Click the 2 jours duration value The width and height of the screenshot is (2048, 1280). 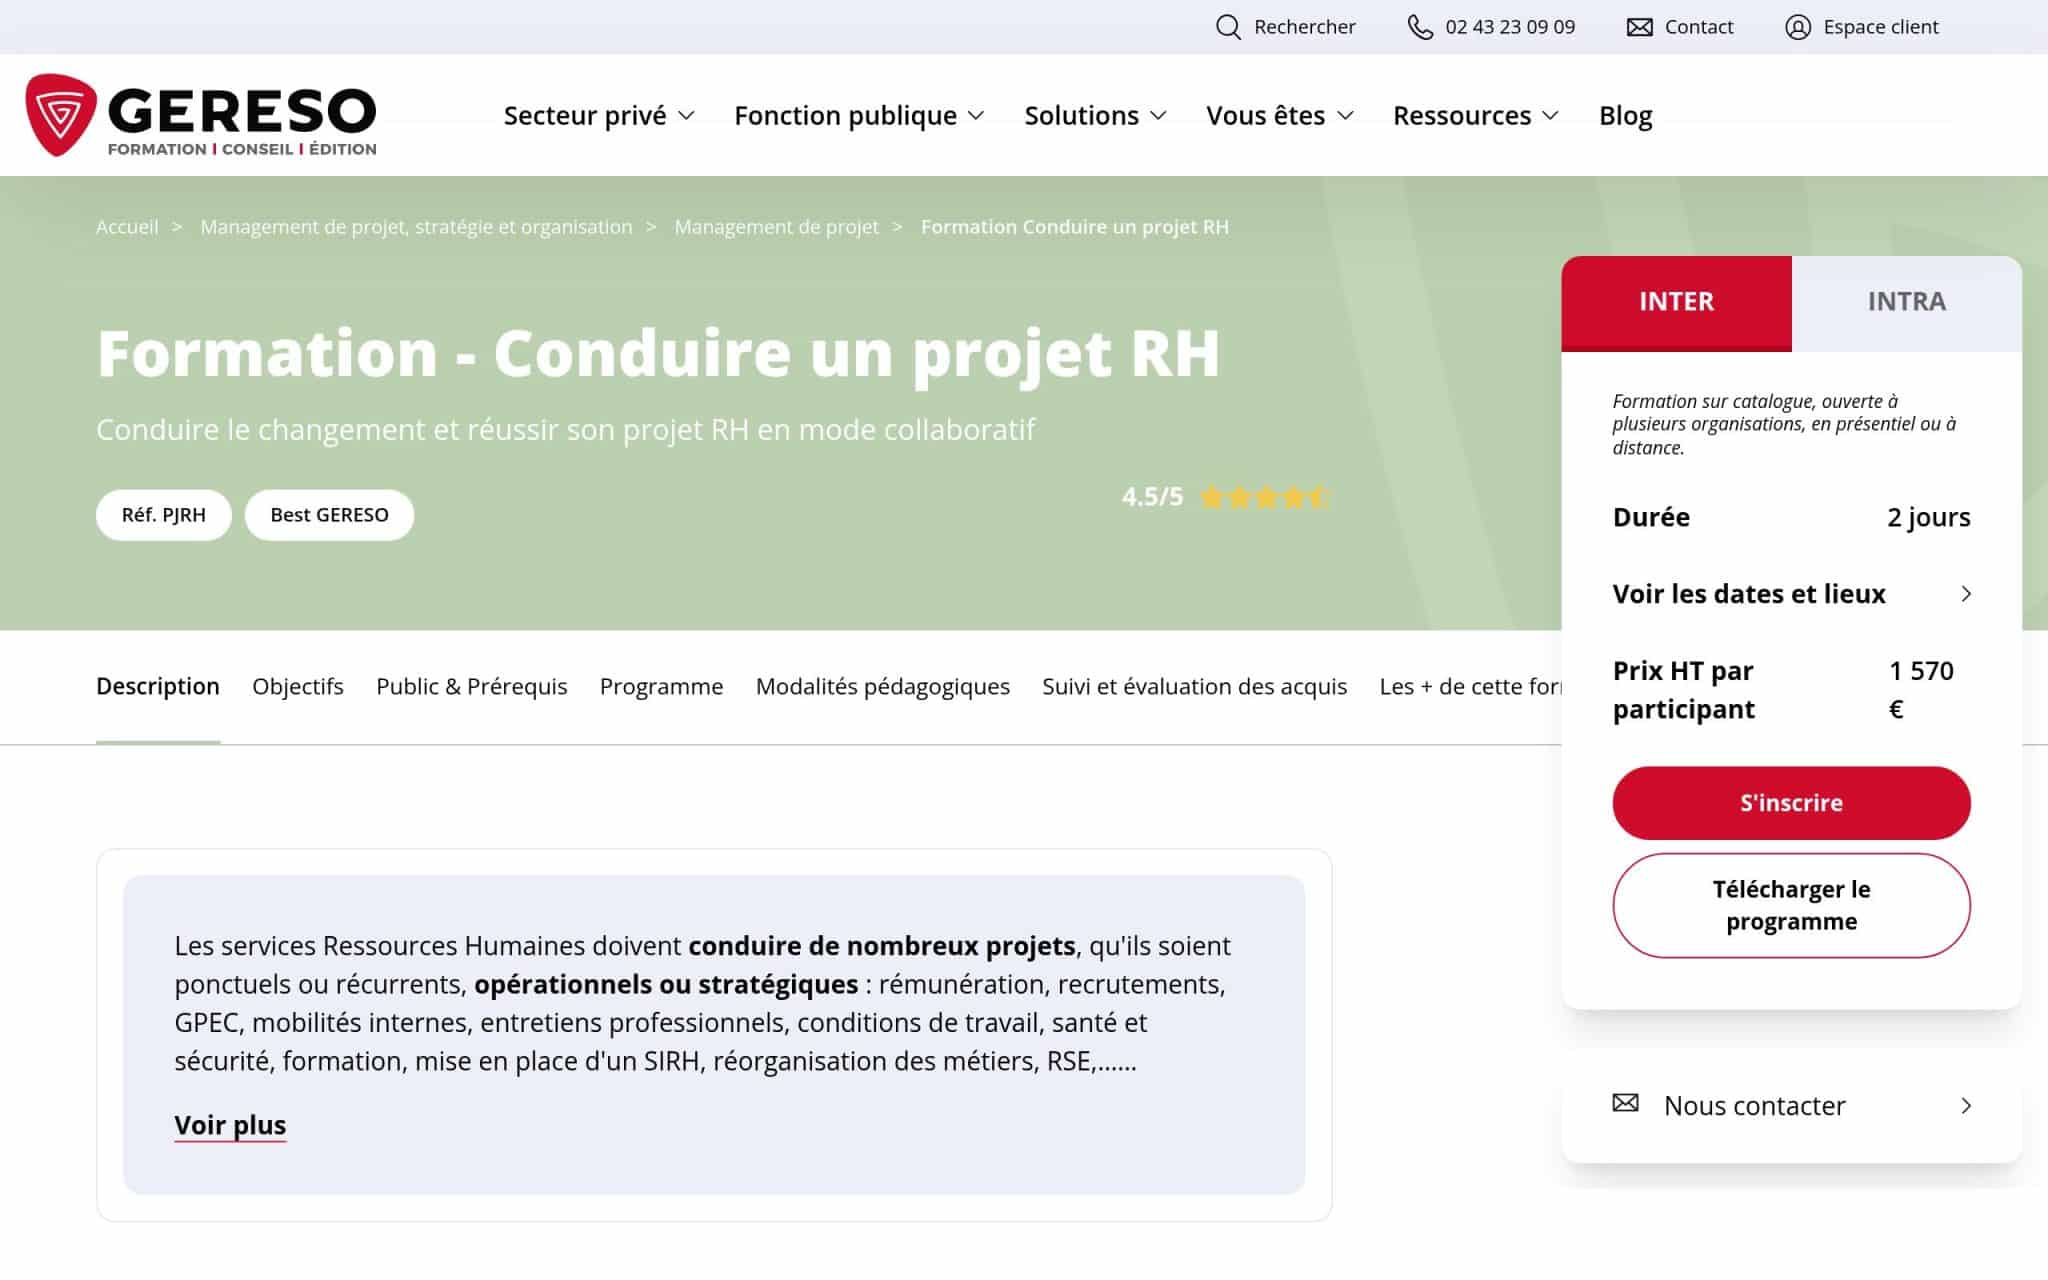[1928, 517]
